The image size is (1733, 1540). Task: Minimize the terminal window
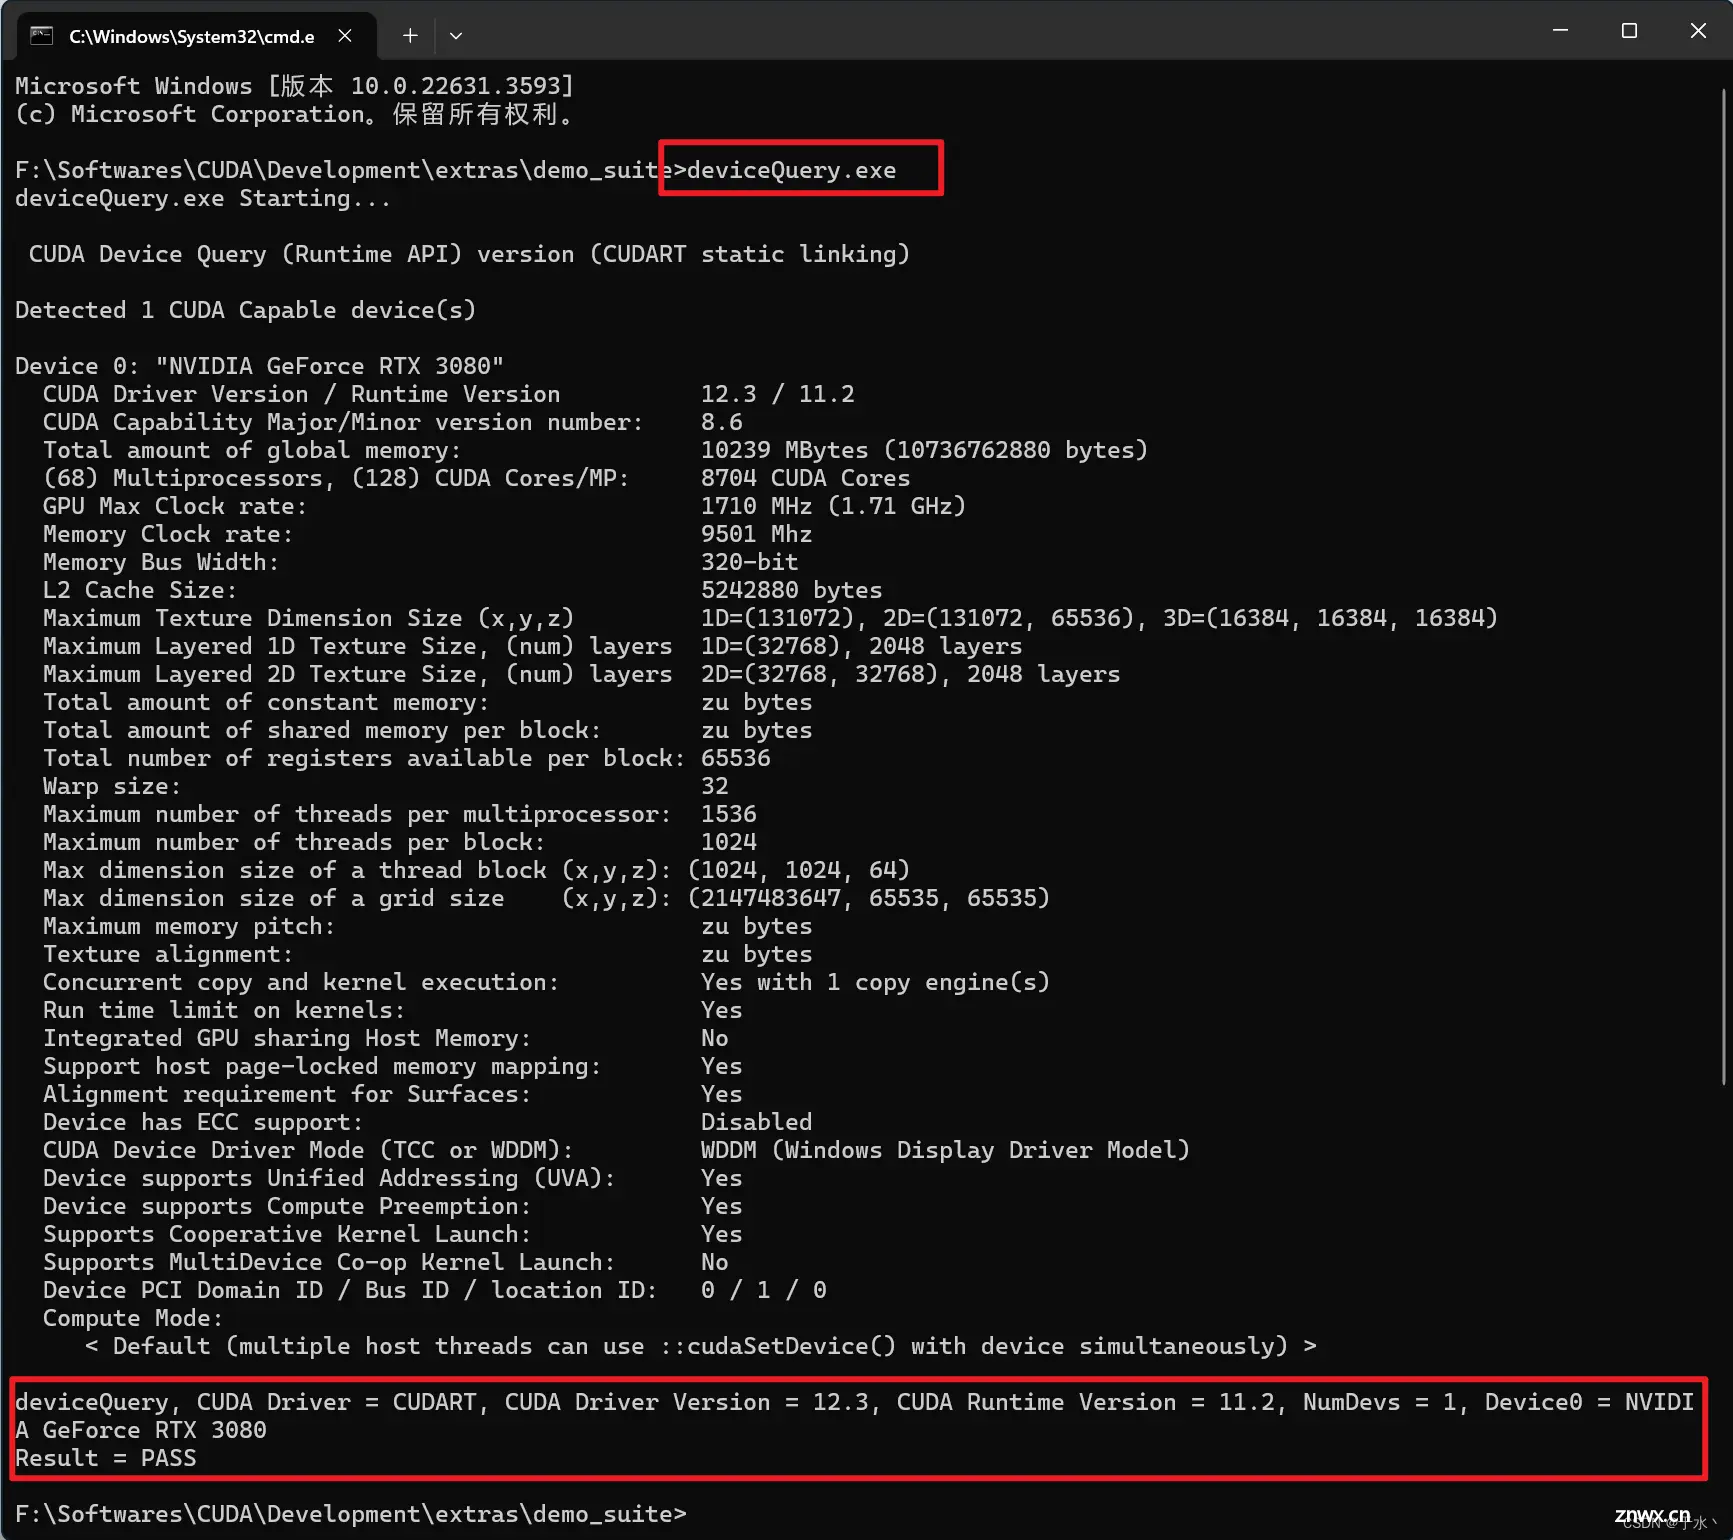point(1560,31)
